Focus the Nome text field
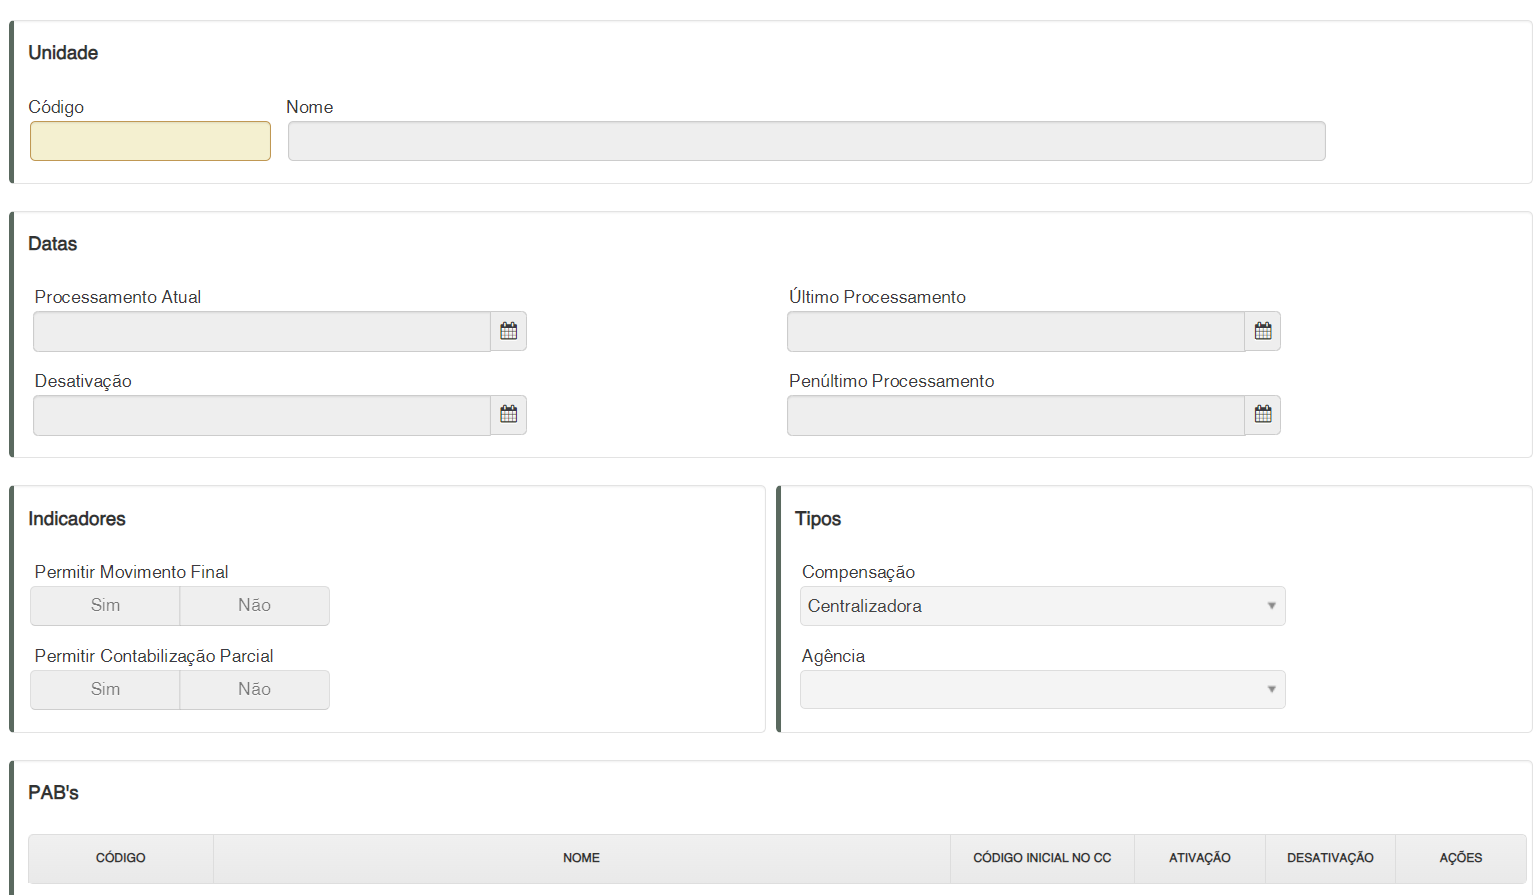This screenshot has height=895, width=1540. (x=806, y=141)
